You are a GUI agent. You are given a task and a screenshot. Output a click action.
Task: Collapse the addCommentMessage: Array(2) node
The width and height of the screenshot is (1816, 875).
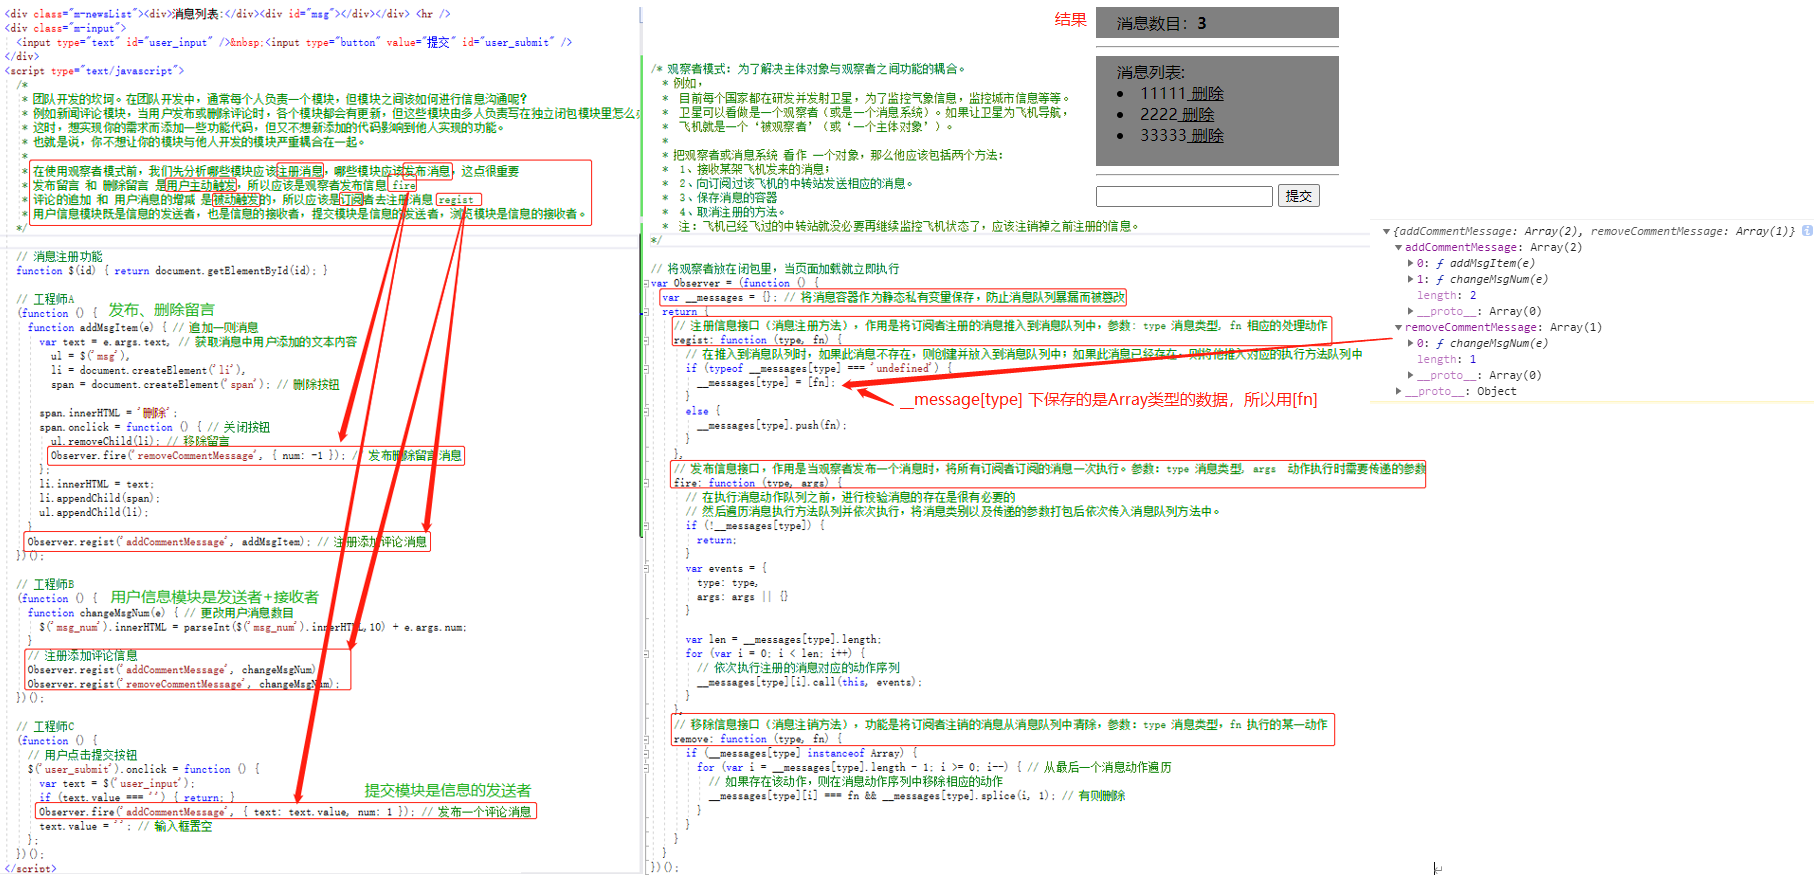(x=1399, y=247)
